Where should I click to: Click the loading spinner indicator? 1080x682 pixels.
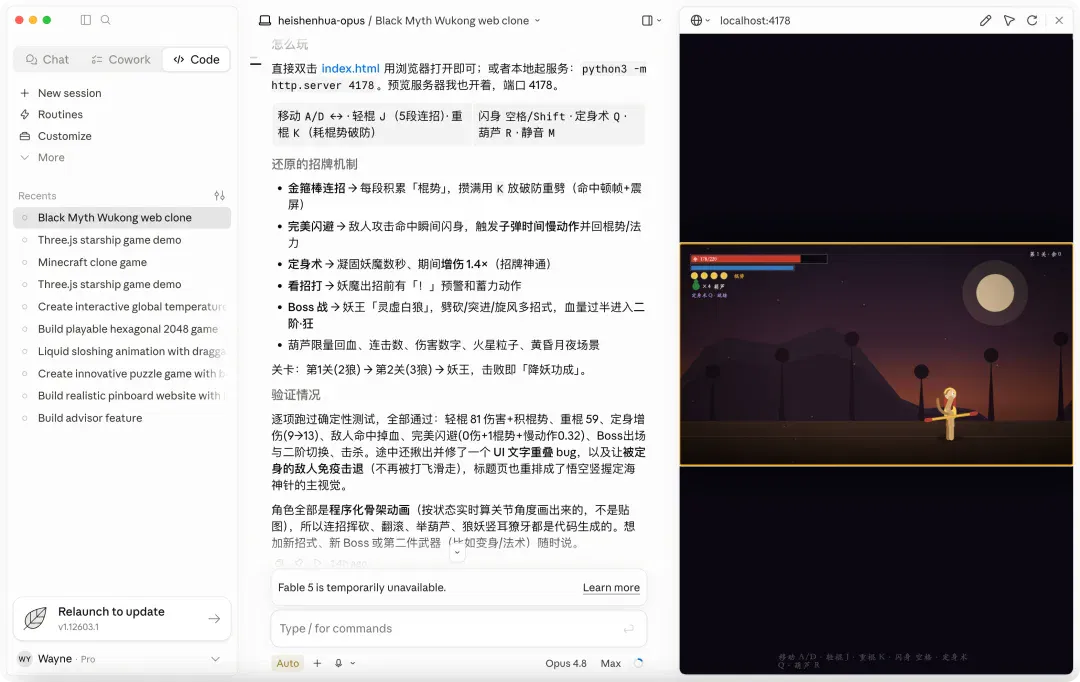(638, 663)
